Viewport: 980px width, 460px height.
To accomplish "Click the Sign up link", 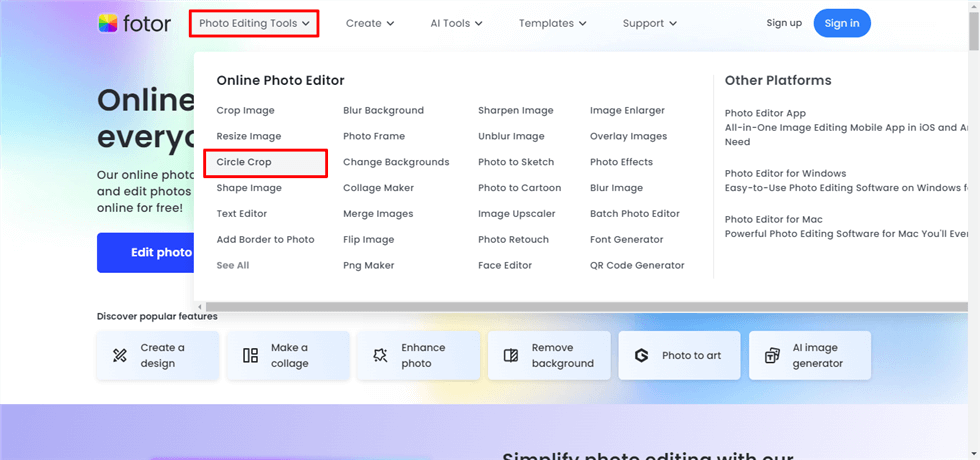I will click(x=784, y=23).
